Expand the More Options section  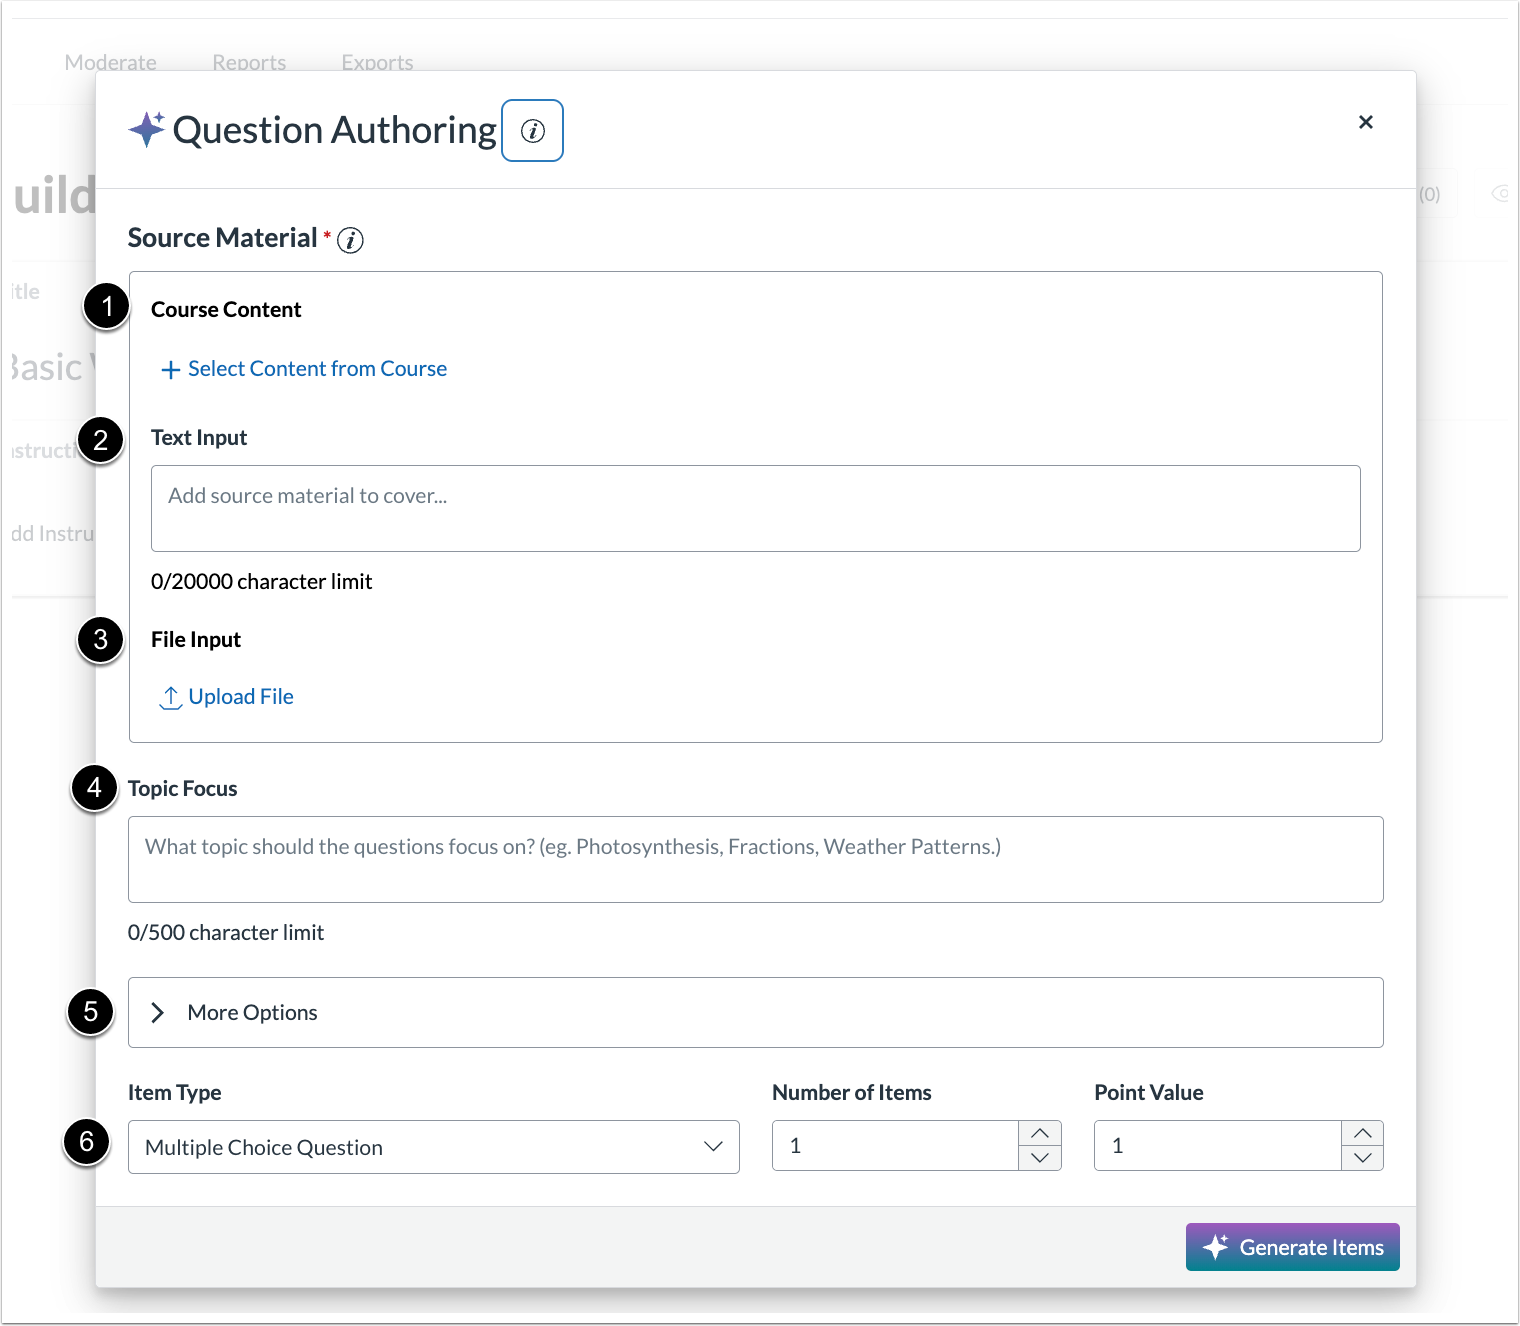tap(252, 1013)
